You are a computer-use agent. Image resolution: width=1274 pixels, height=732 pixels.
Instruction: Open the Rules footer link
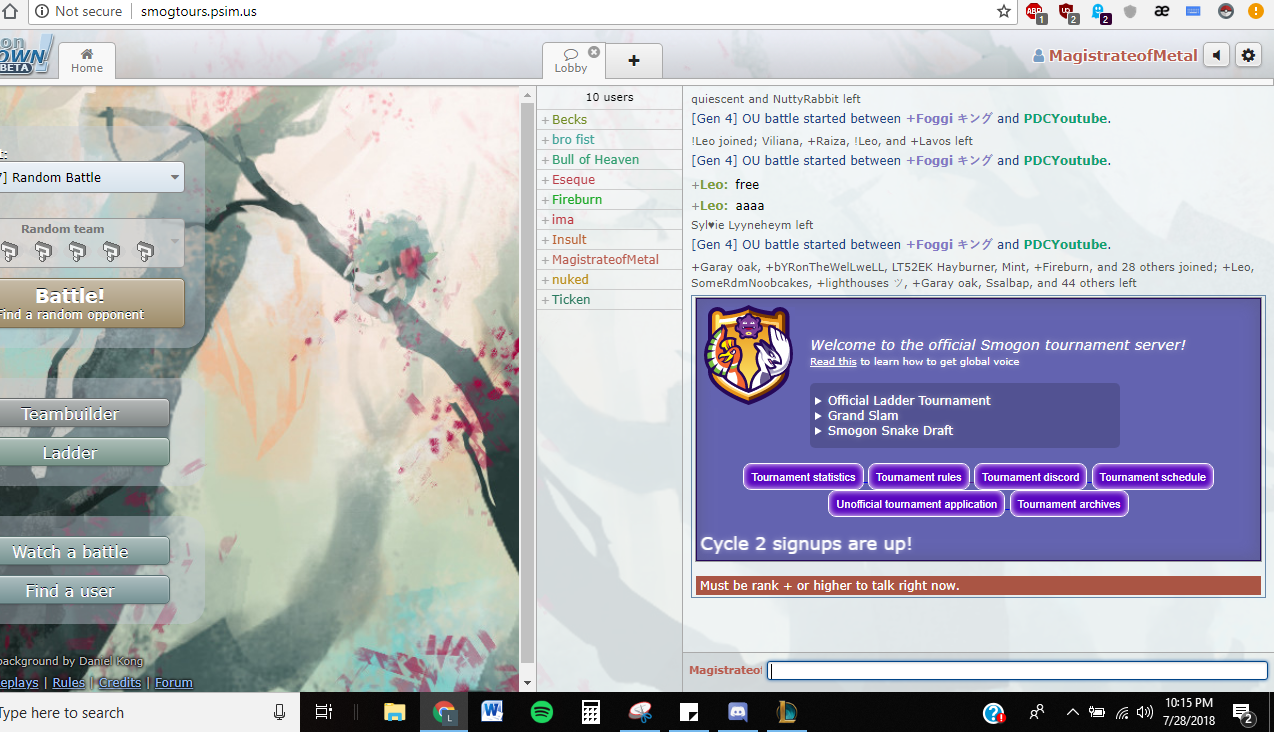click(69, 682)
